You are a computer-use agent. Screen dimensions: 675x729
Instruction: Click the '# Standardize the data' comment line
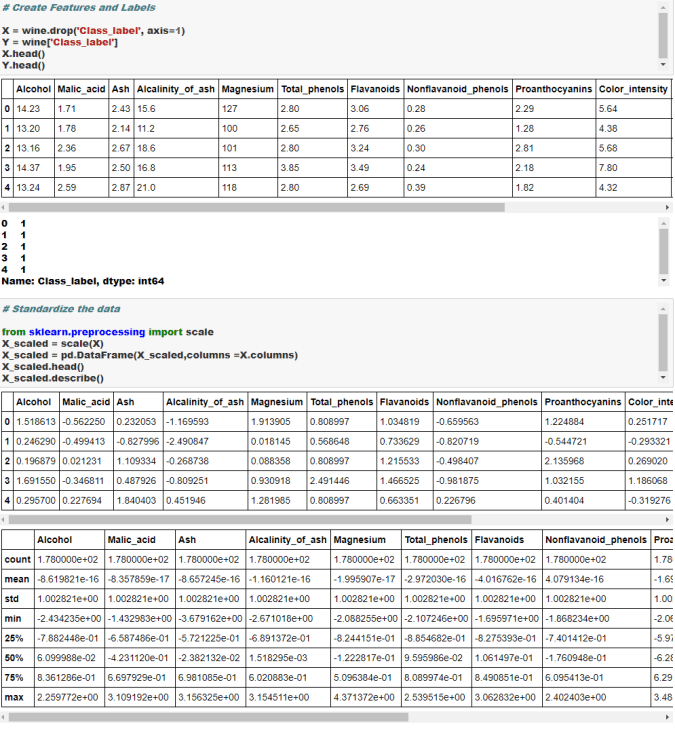(60, 309)
